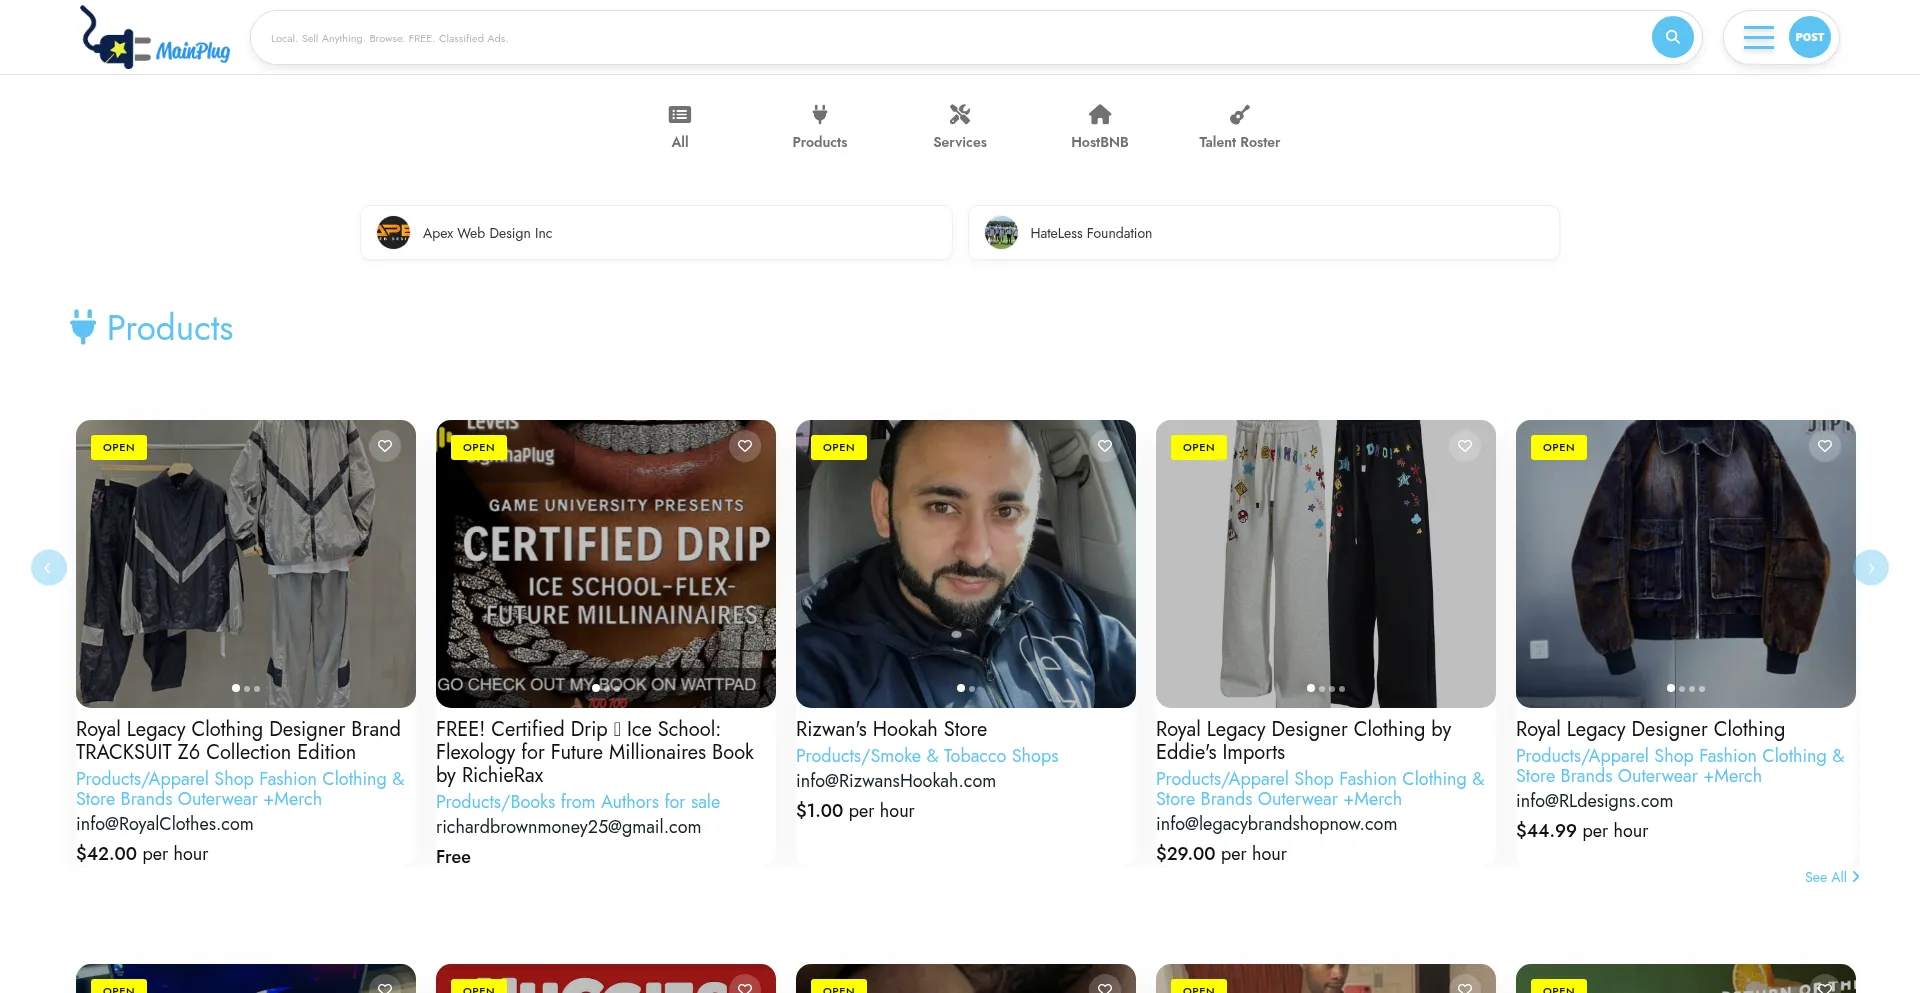This screenshot has height=993, width=1920.
Task: Click the $29.00 per hour price
Action: [x=1221, y=854]
